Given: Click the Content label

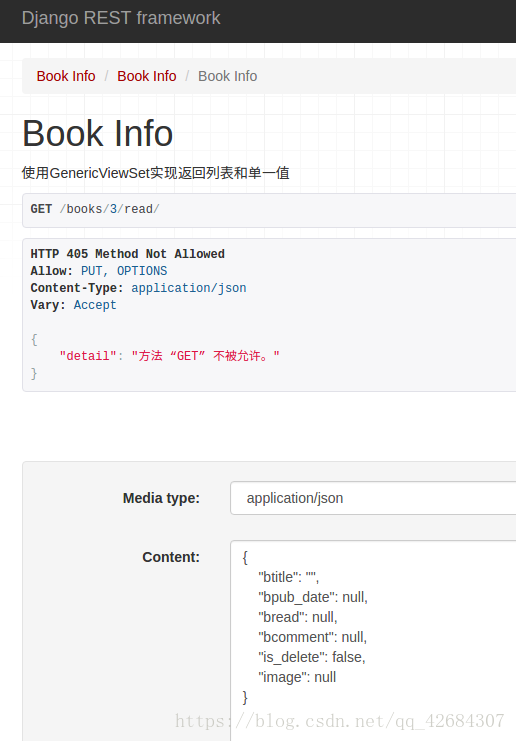Looking at the screenshot, I should [x=171, y=557].
